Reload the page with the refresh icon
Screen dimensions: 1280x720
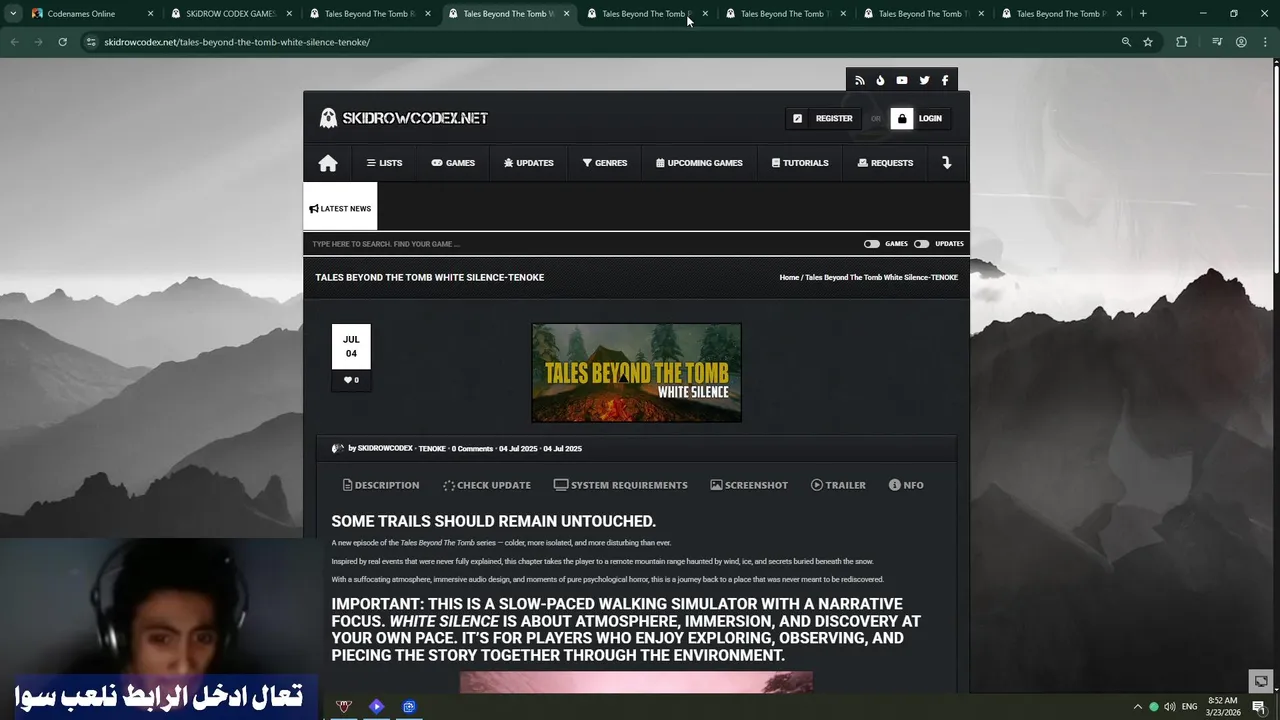click(x=62, y=42)
